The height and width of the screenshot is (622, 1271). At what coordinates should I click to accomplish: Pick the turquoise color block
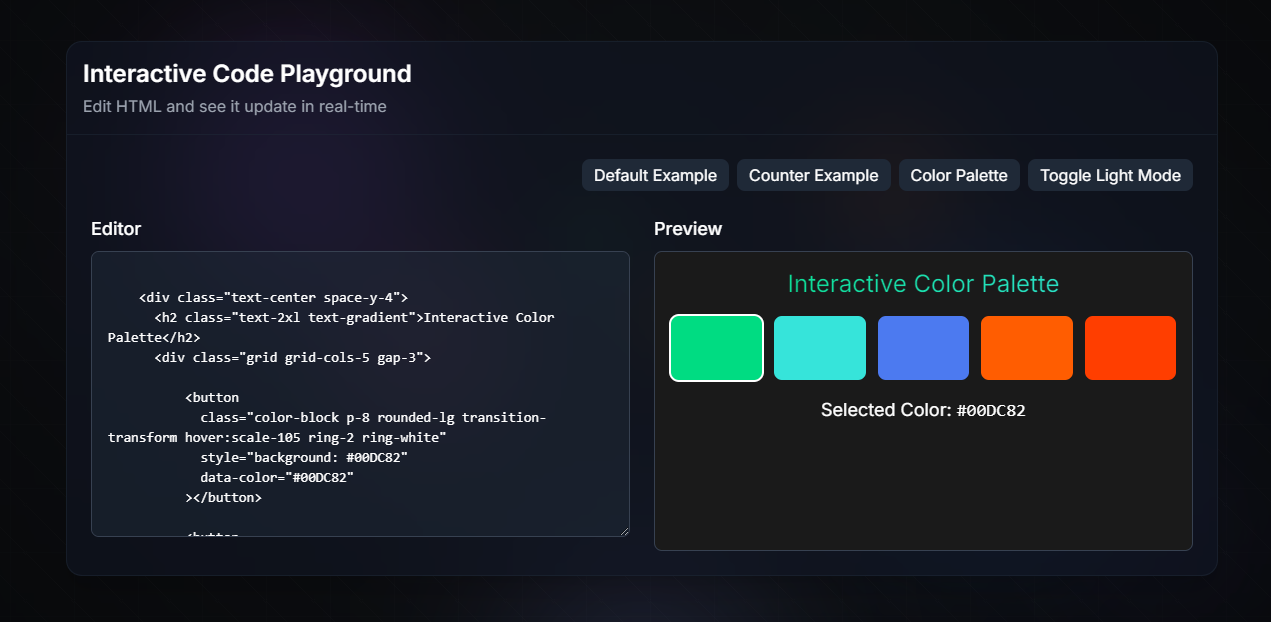coord(820,348)
